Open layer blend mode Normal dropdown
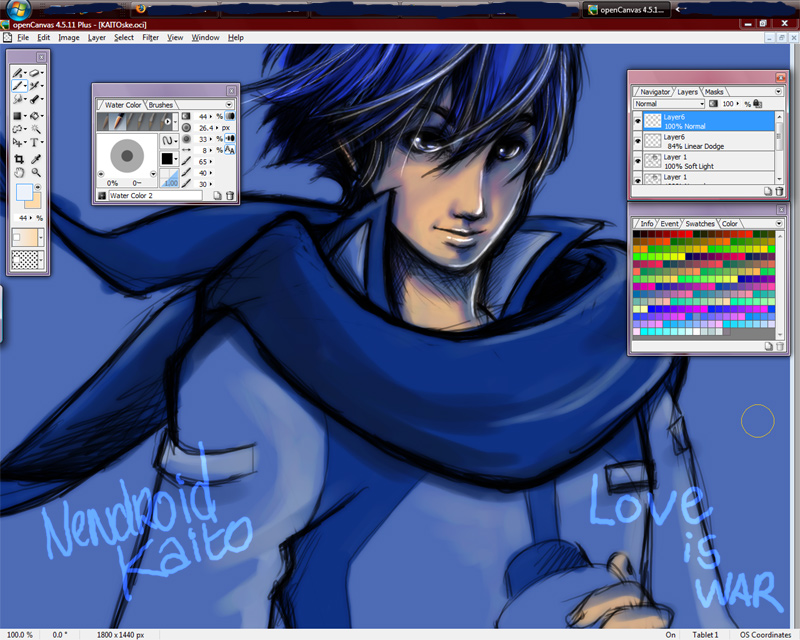The image size is (800, 640). (669, 104)
